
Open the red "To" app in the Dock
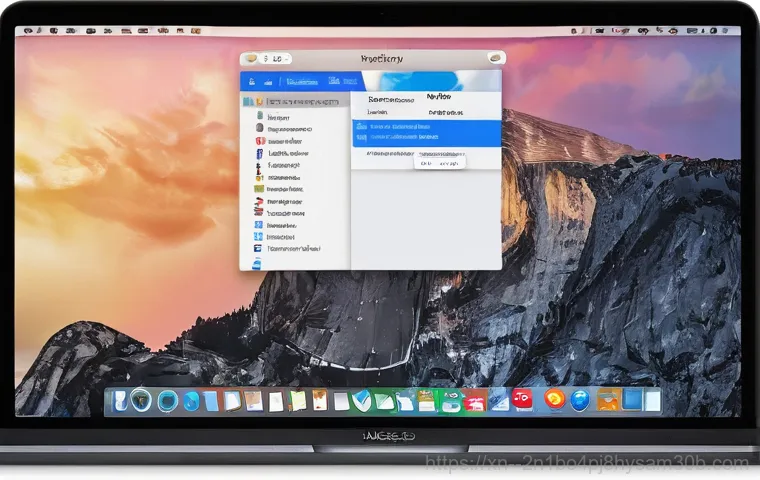522,400
